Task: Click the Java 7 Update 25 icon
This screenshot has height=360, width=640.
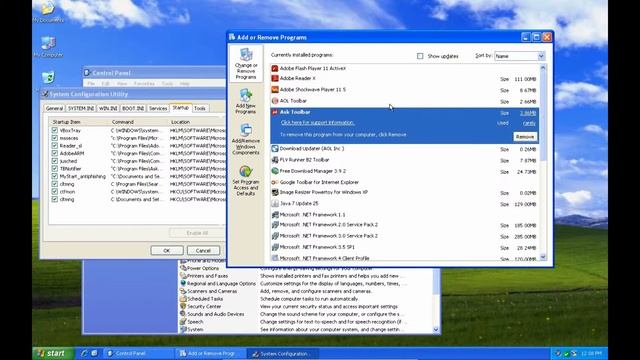Action: [275, 204]
